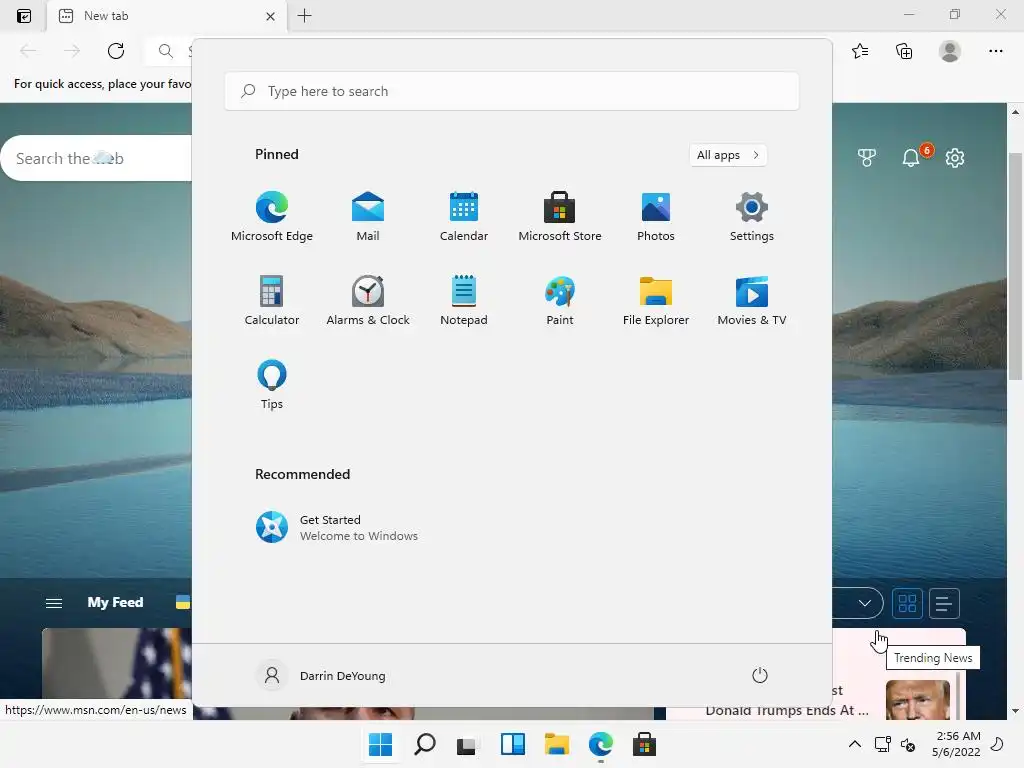Open Edge Settings and more menu
Viewport: 1024px width, 768px height.
[x=995, y=51]
